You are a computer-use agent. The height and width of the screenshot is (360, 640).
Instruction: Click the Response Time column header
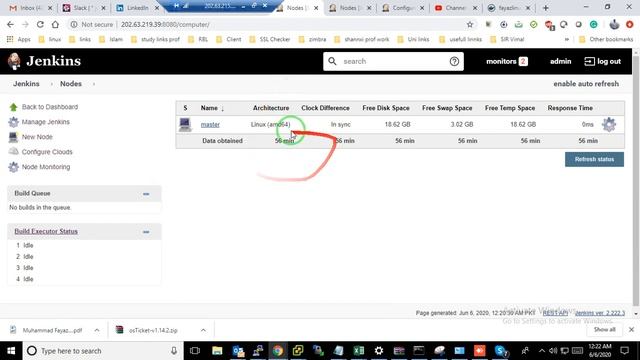(570, 108)
